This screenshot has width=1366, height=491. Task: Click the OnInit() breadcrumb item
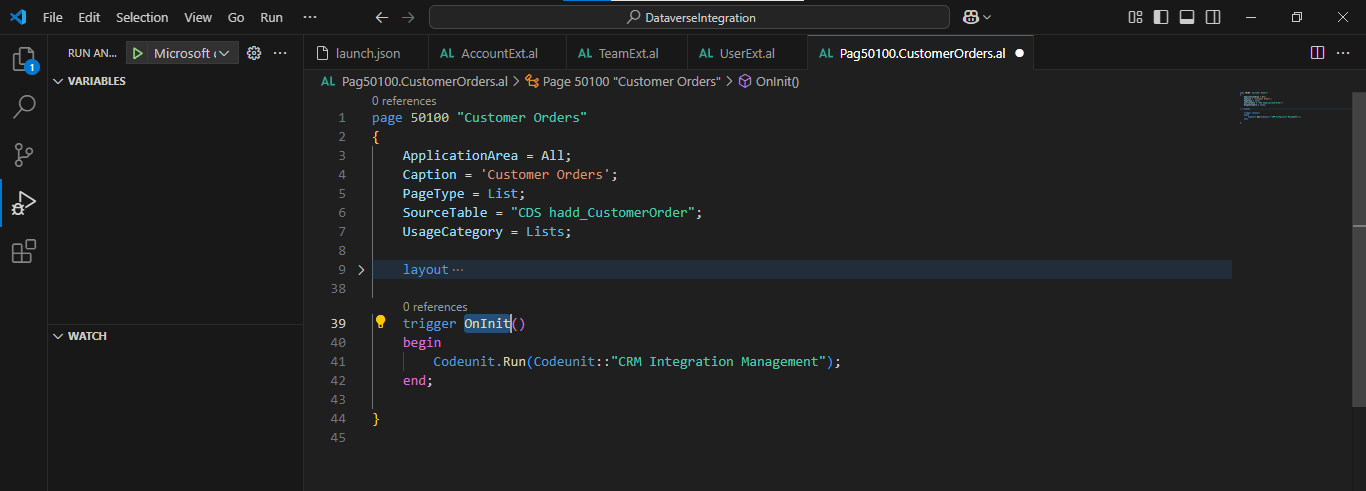click(x=777, y=82)
